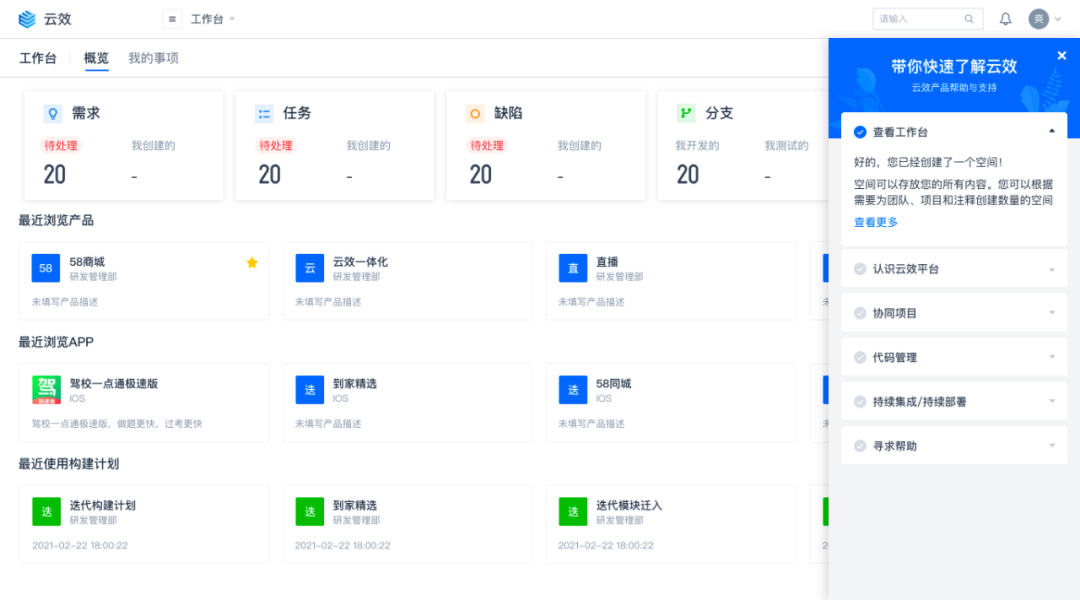The image size is (1080, 600).
Task: Click the green icon of 到家精选 build plan
Action: (309, 512)
